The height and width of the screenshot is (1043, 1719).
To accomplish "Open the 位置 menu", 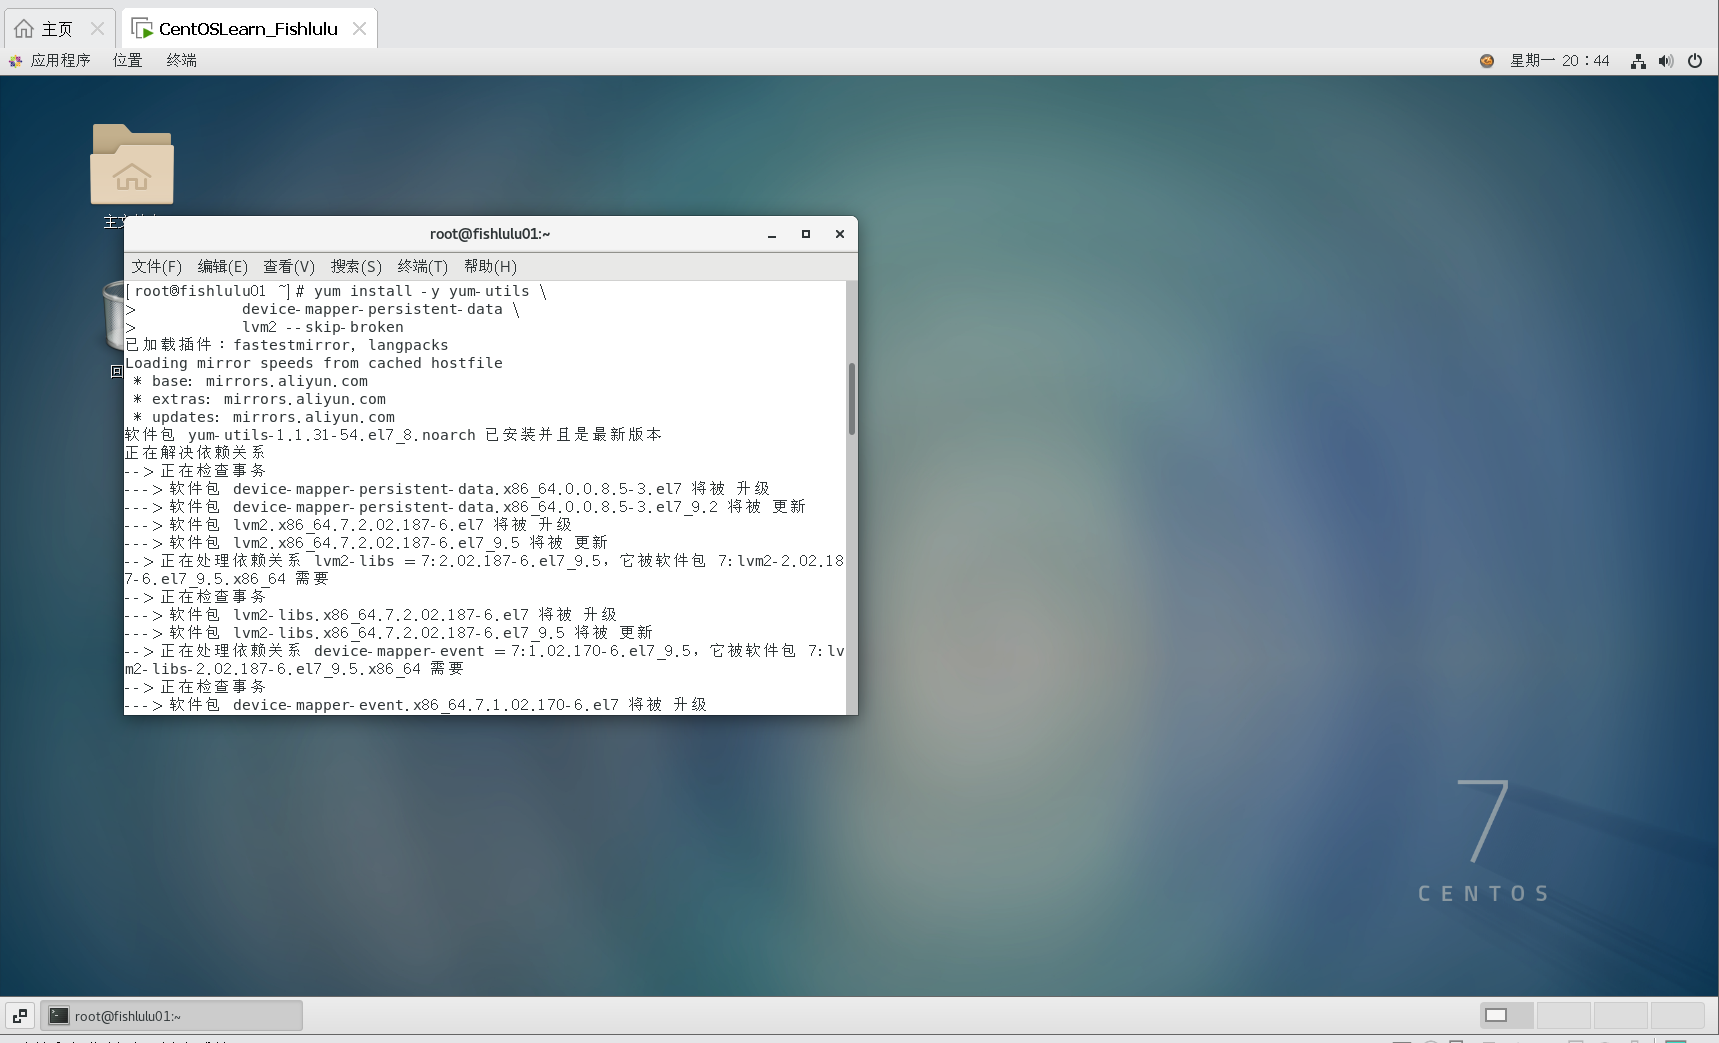I will [x=127, y=61].
